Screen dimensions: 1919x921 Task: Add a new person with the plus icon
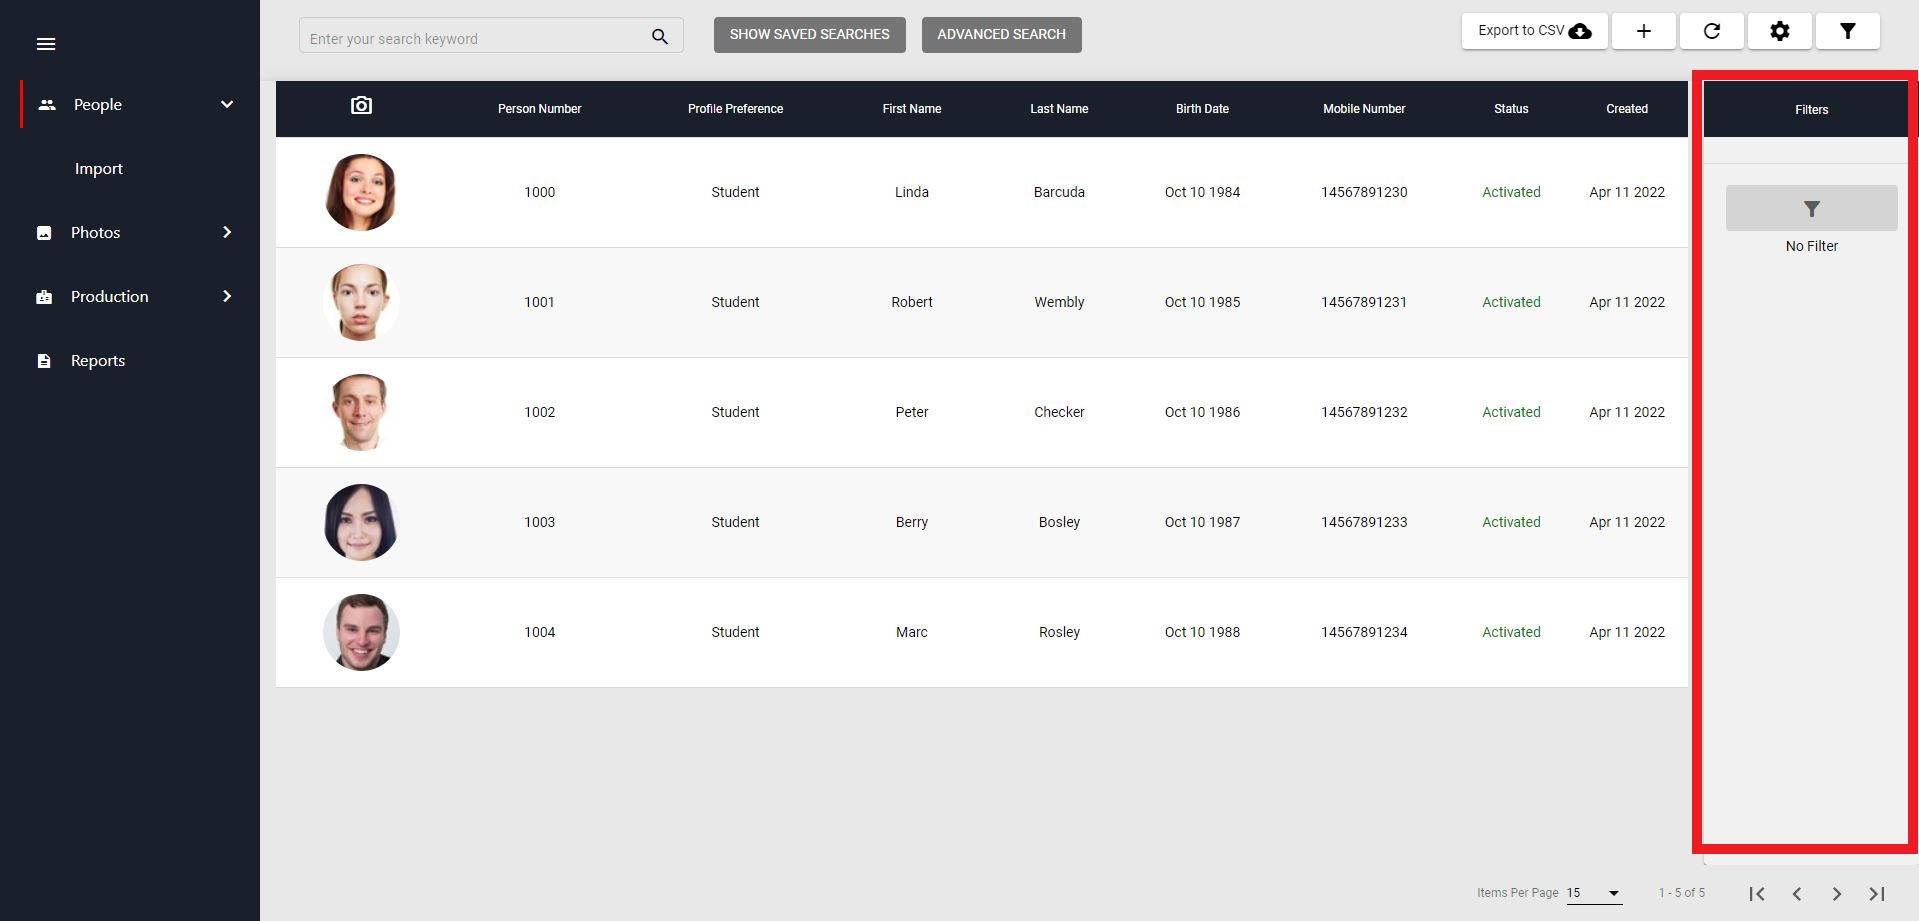click(x=1642, y=31)
